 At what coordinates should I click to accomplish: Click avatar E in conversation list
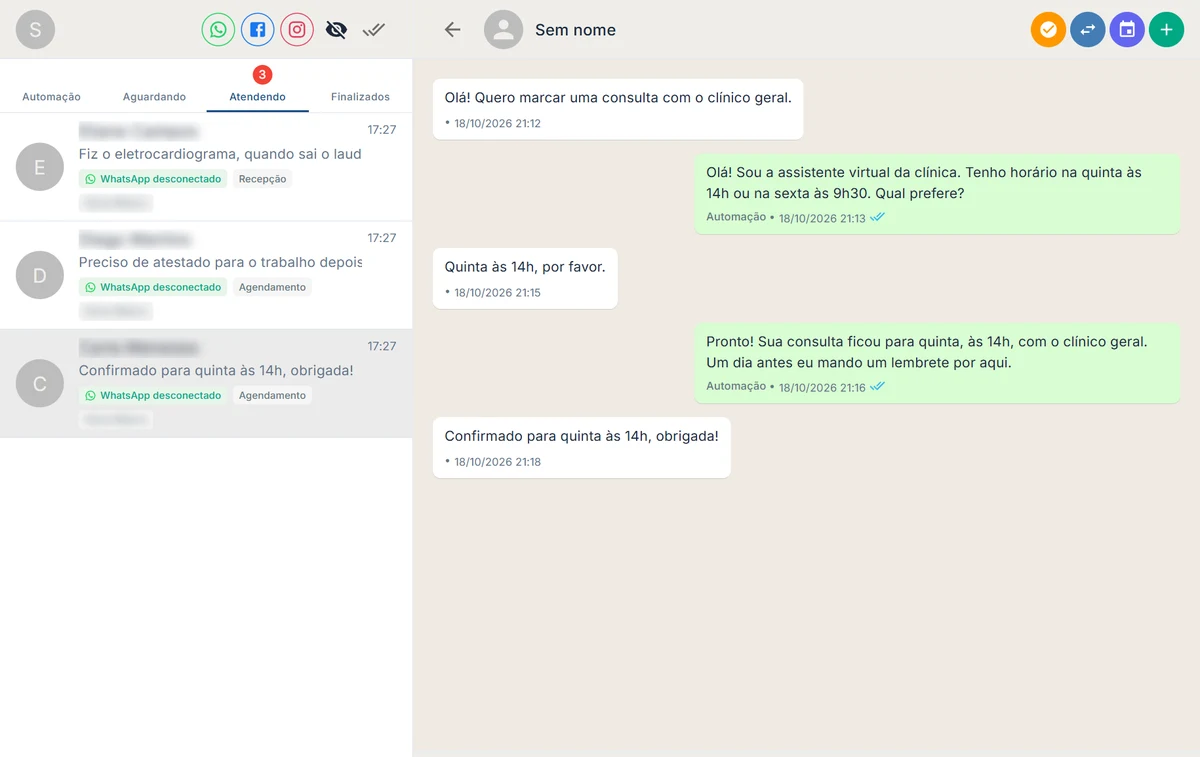(40, 167)
